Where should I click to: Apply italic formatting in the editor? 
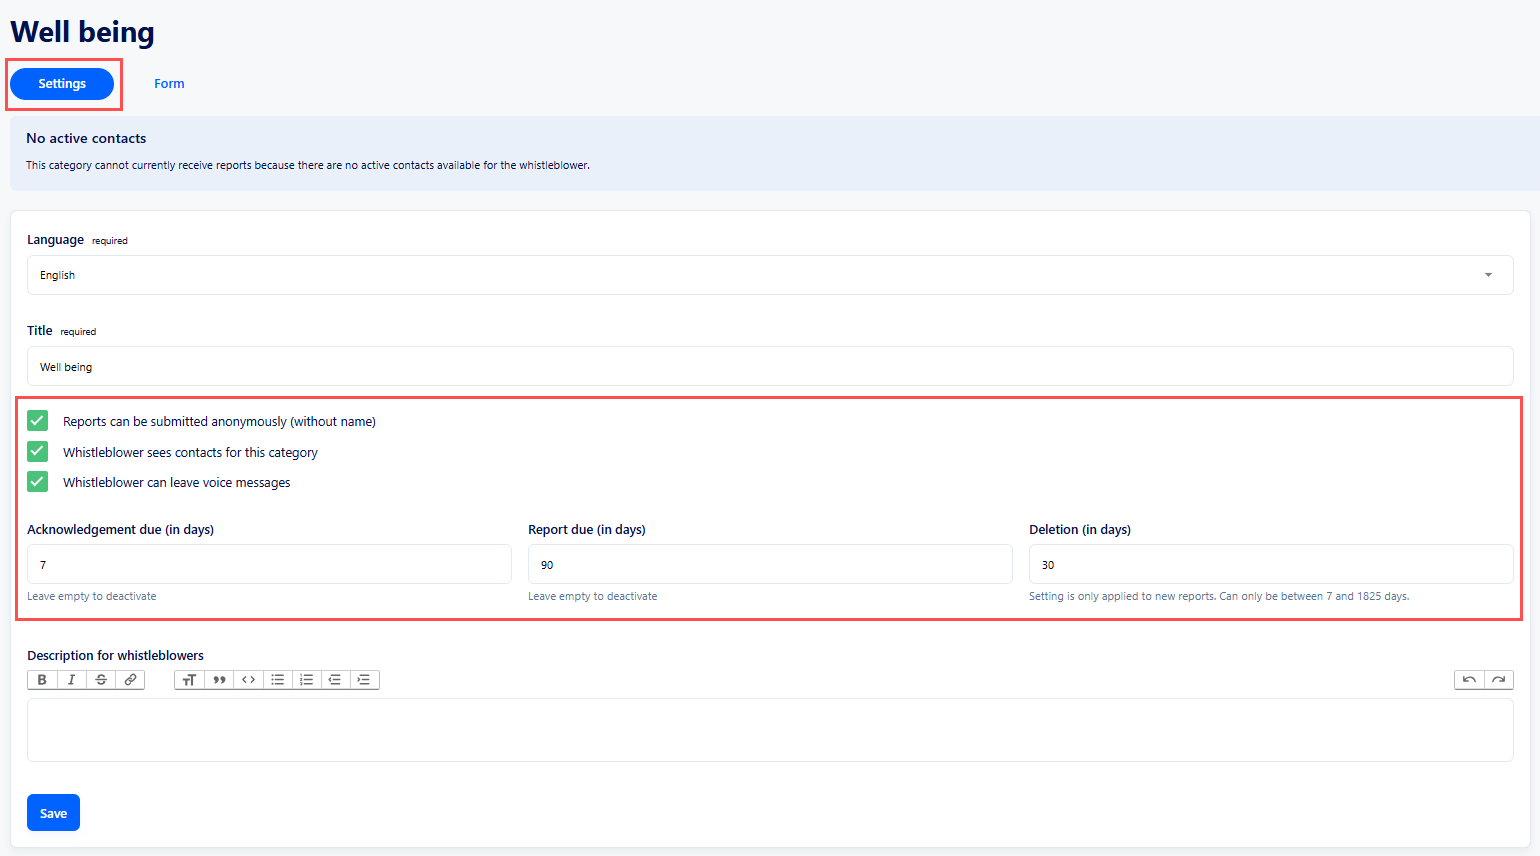pos(71,680)
